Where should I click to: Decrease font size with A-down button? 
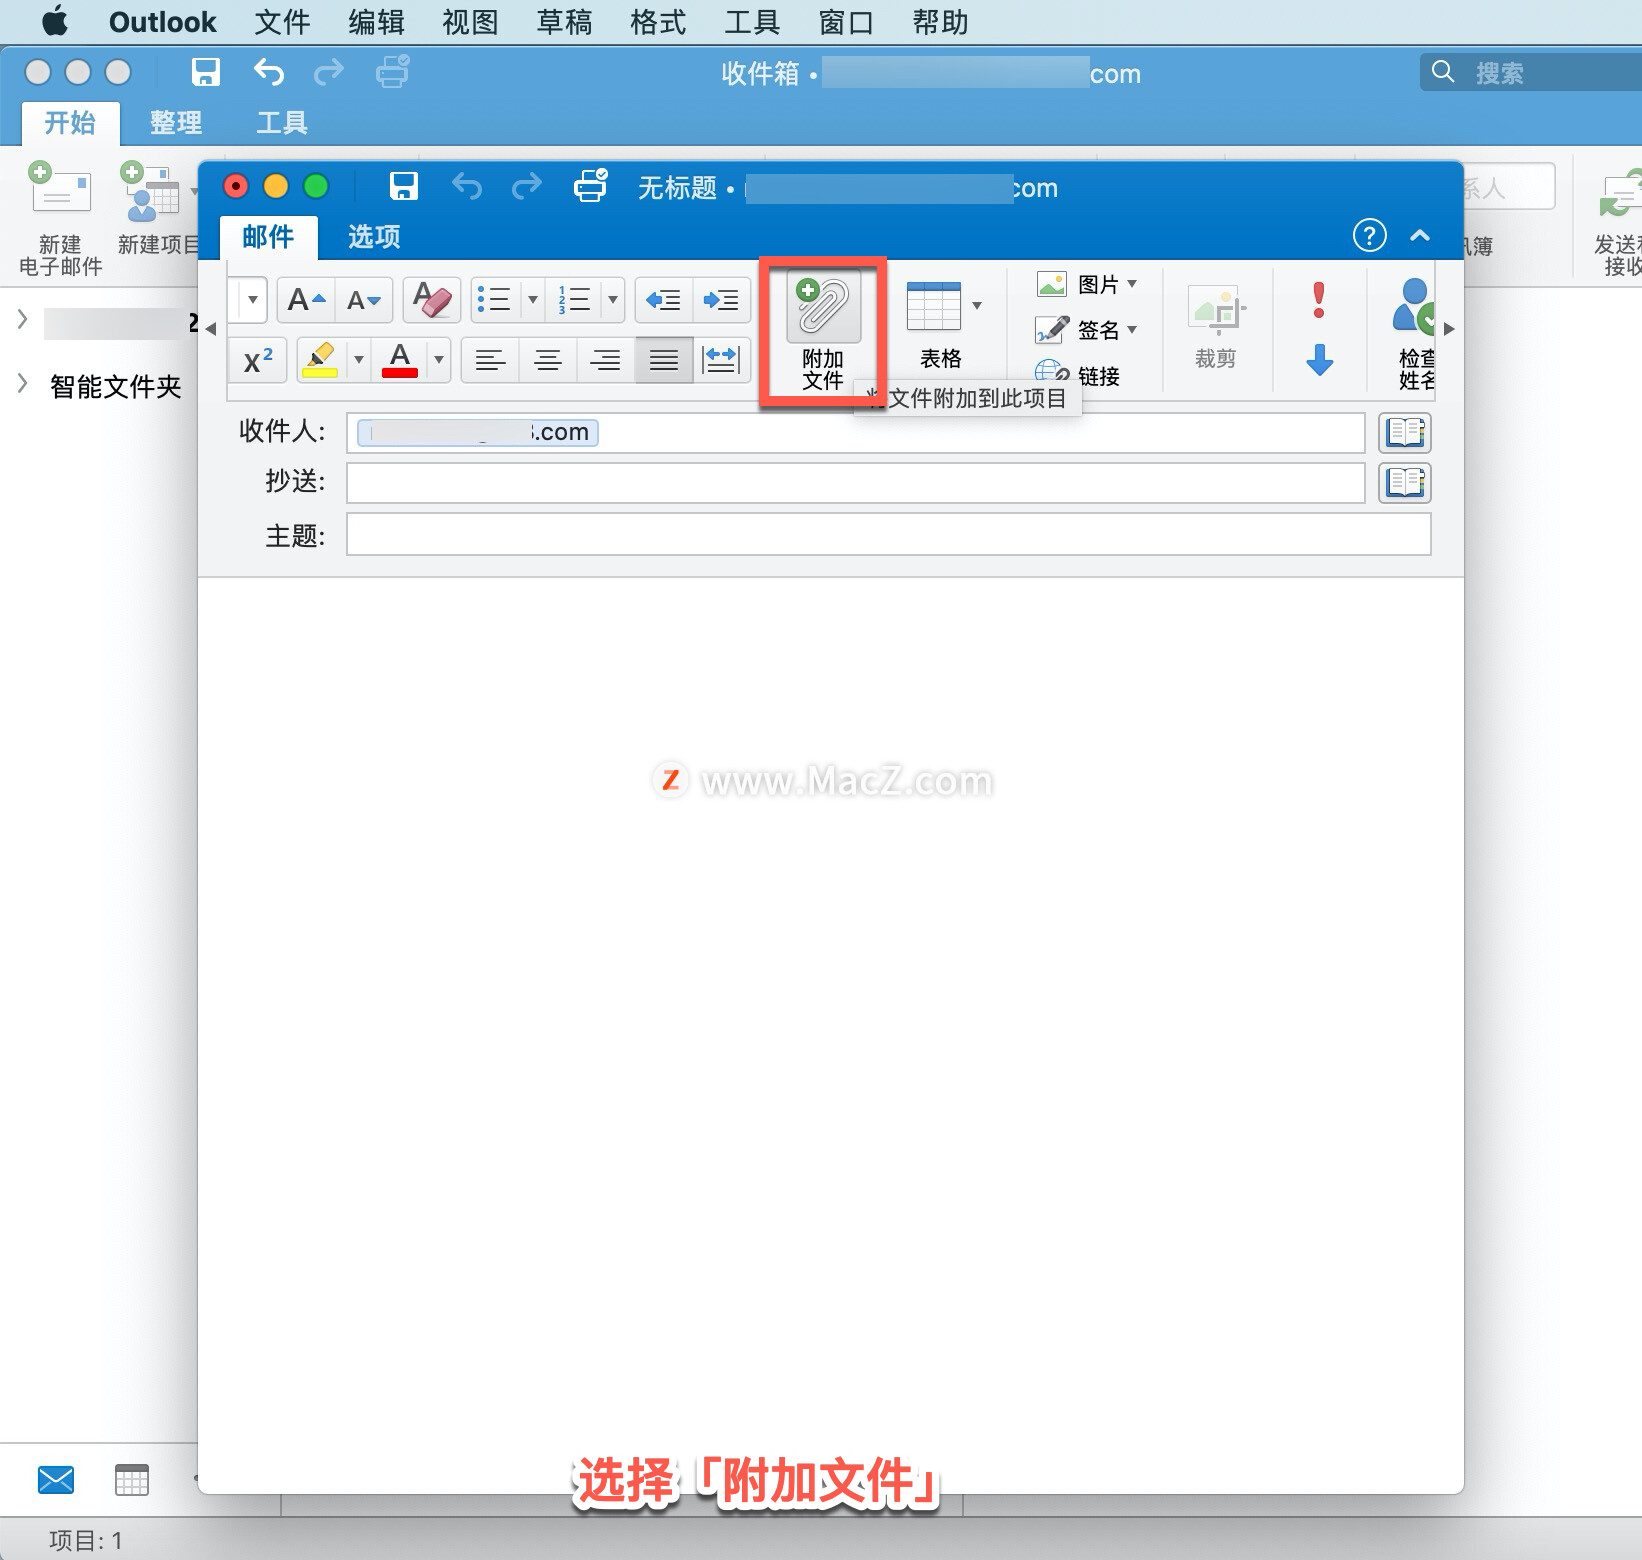point(364,300)
